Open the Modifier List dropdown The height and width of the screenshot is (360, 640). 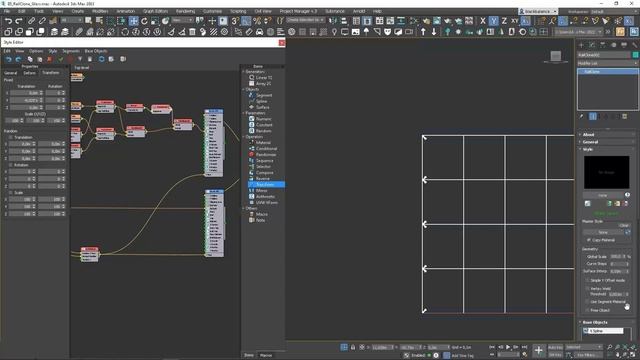pyautogui.click(x=607, y=63)
